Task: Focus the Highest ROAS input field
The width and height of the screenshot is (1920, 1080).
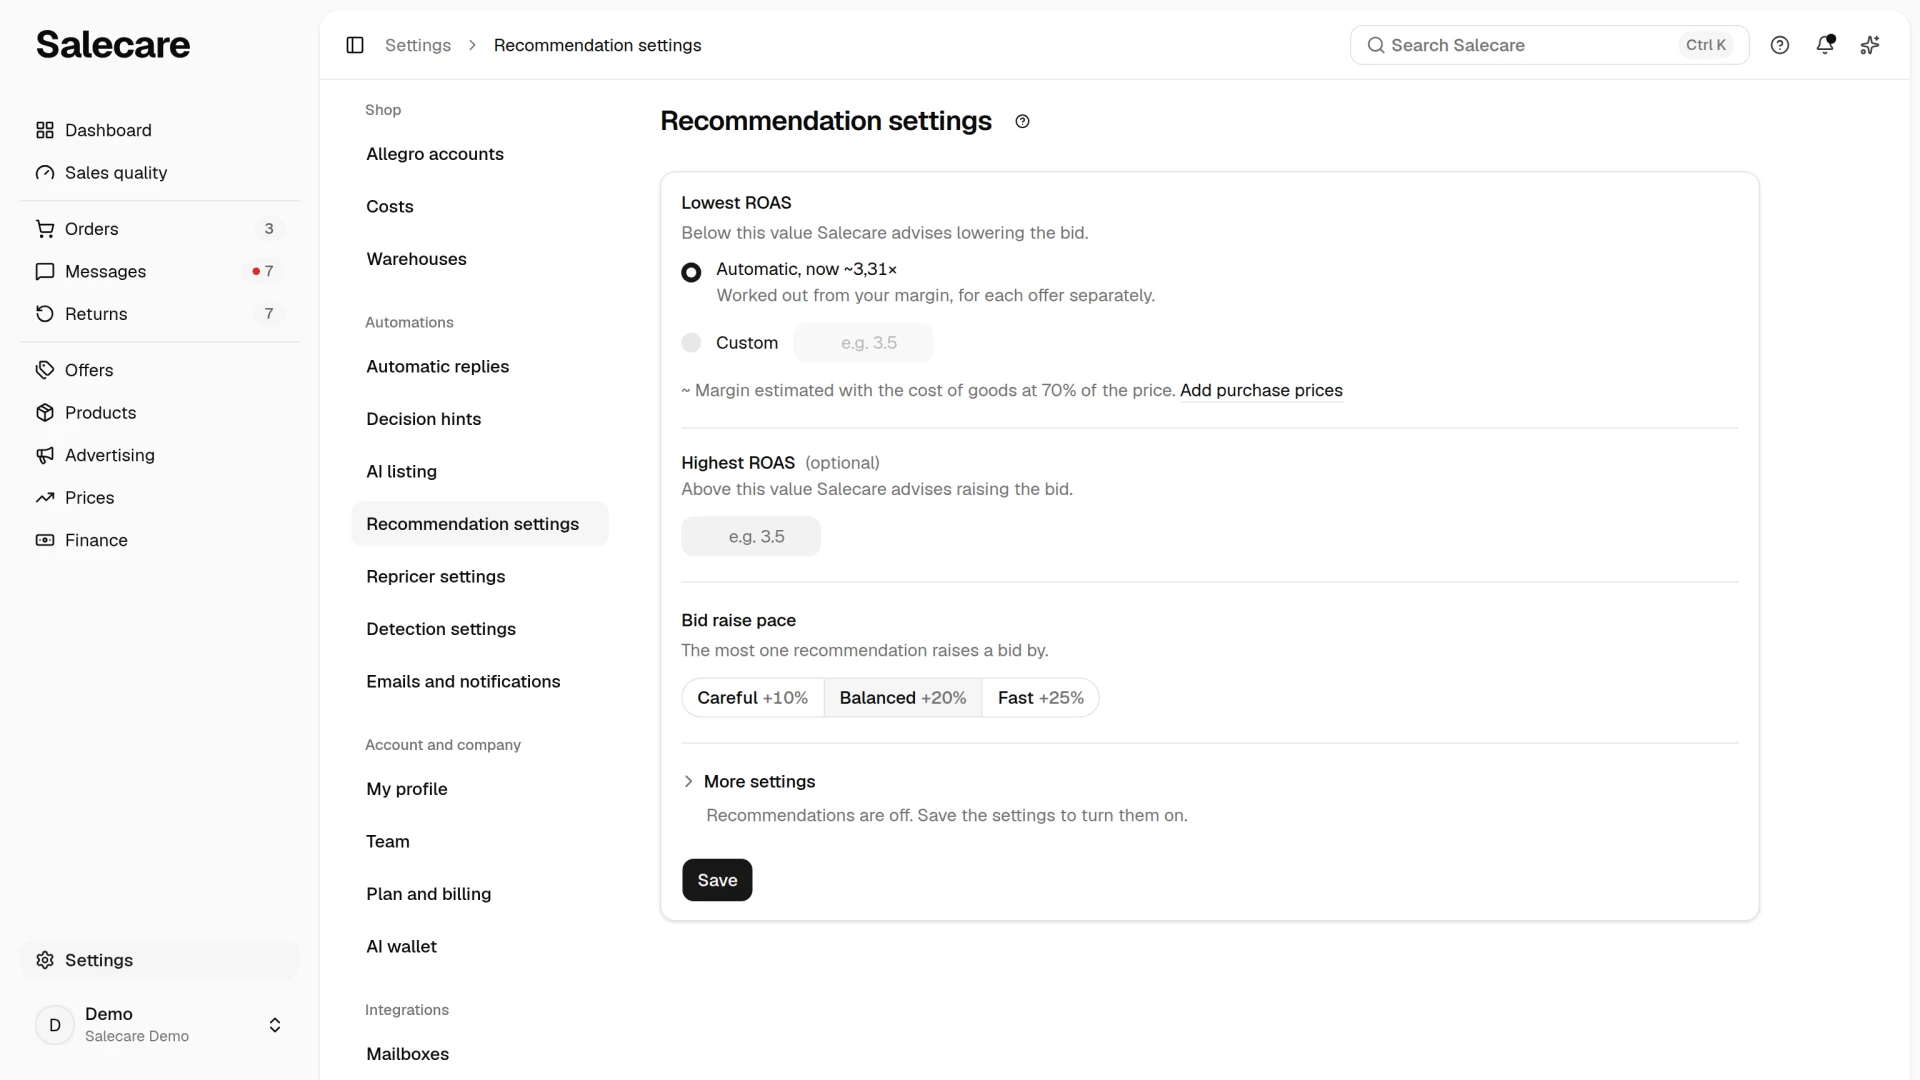Action: click(751, 537)
